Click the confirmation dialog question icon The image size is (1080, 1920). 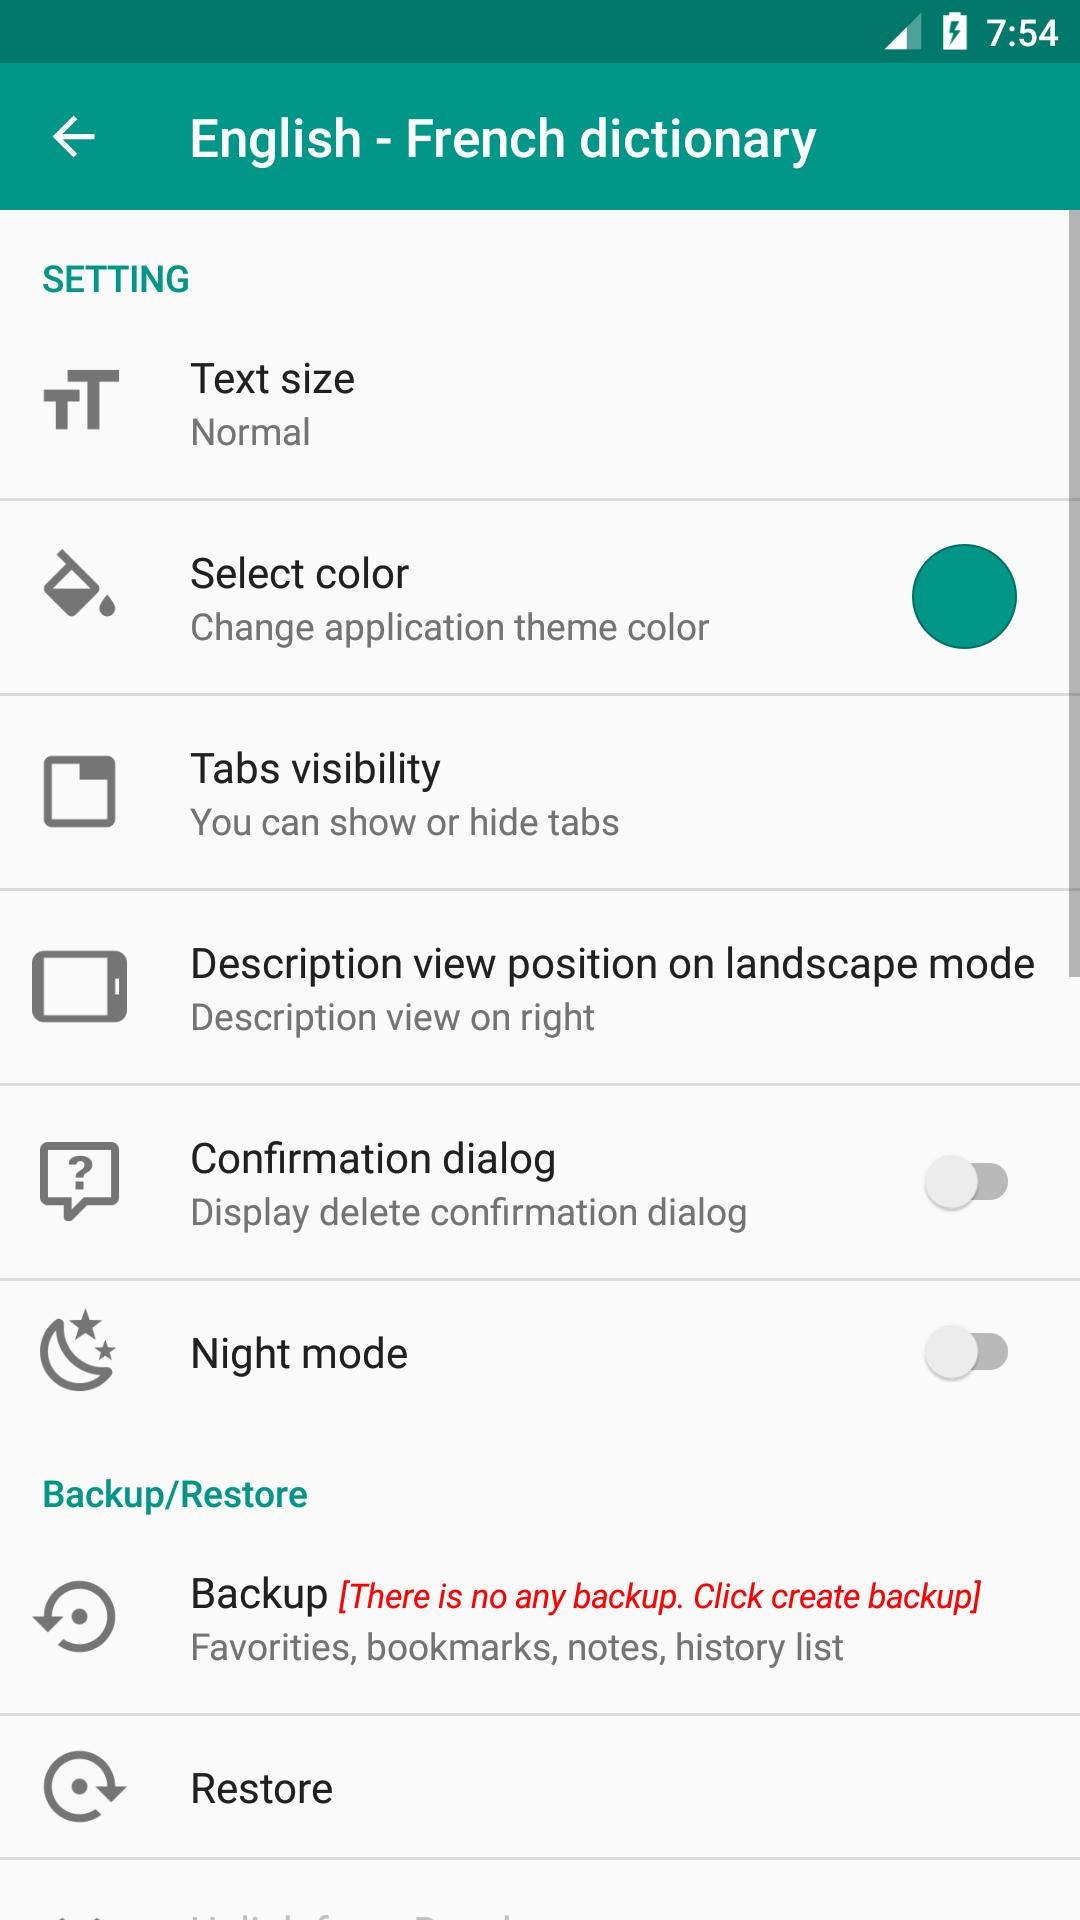[x=80, y=1180]
